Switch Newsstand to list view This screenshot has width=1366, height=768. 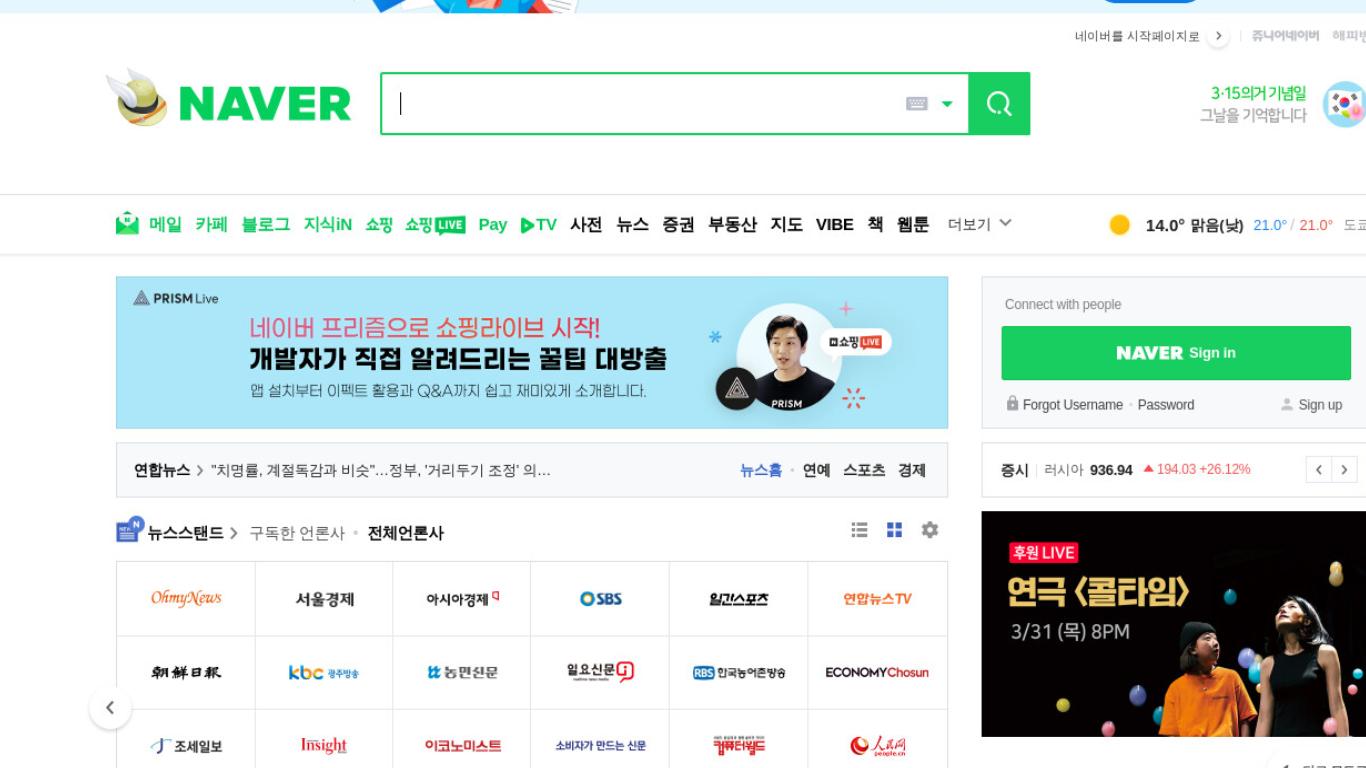[x=859, y=530]
